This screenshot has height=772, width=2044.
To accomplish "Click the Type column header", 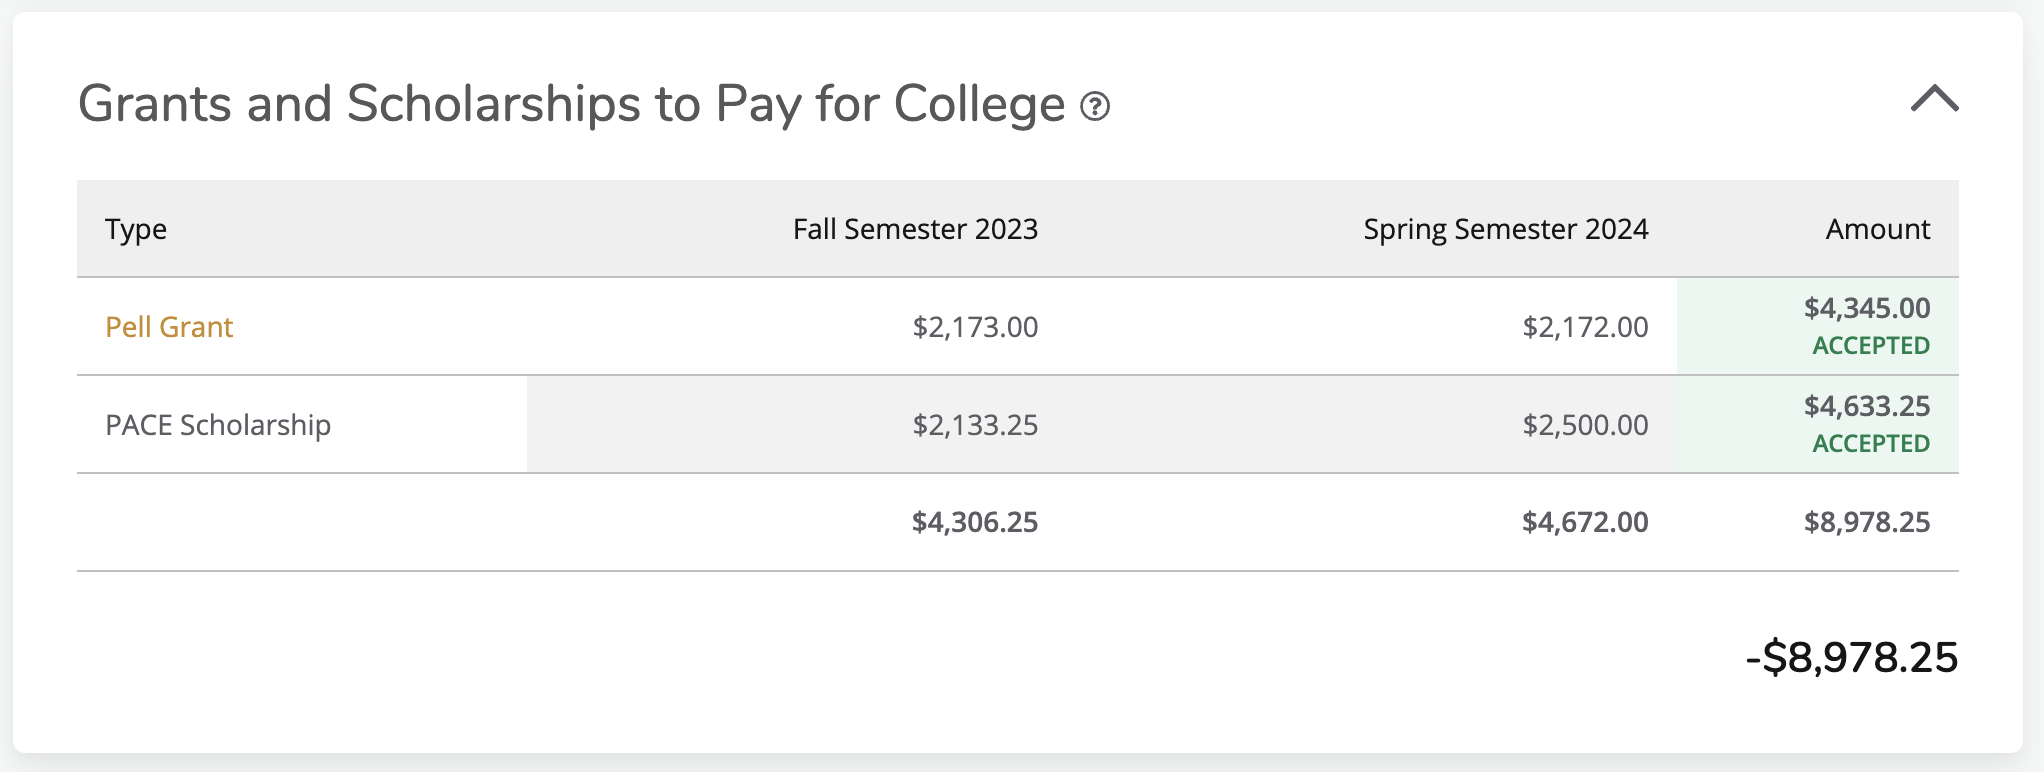I will (136, 229).
